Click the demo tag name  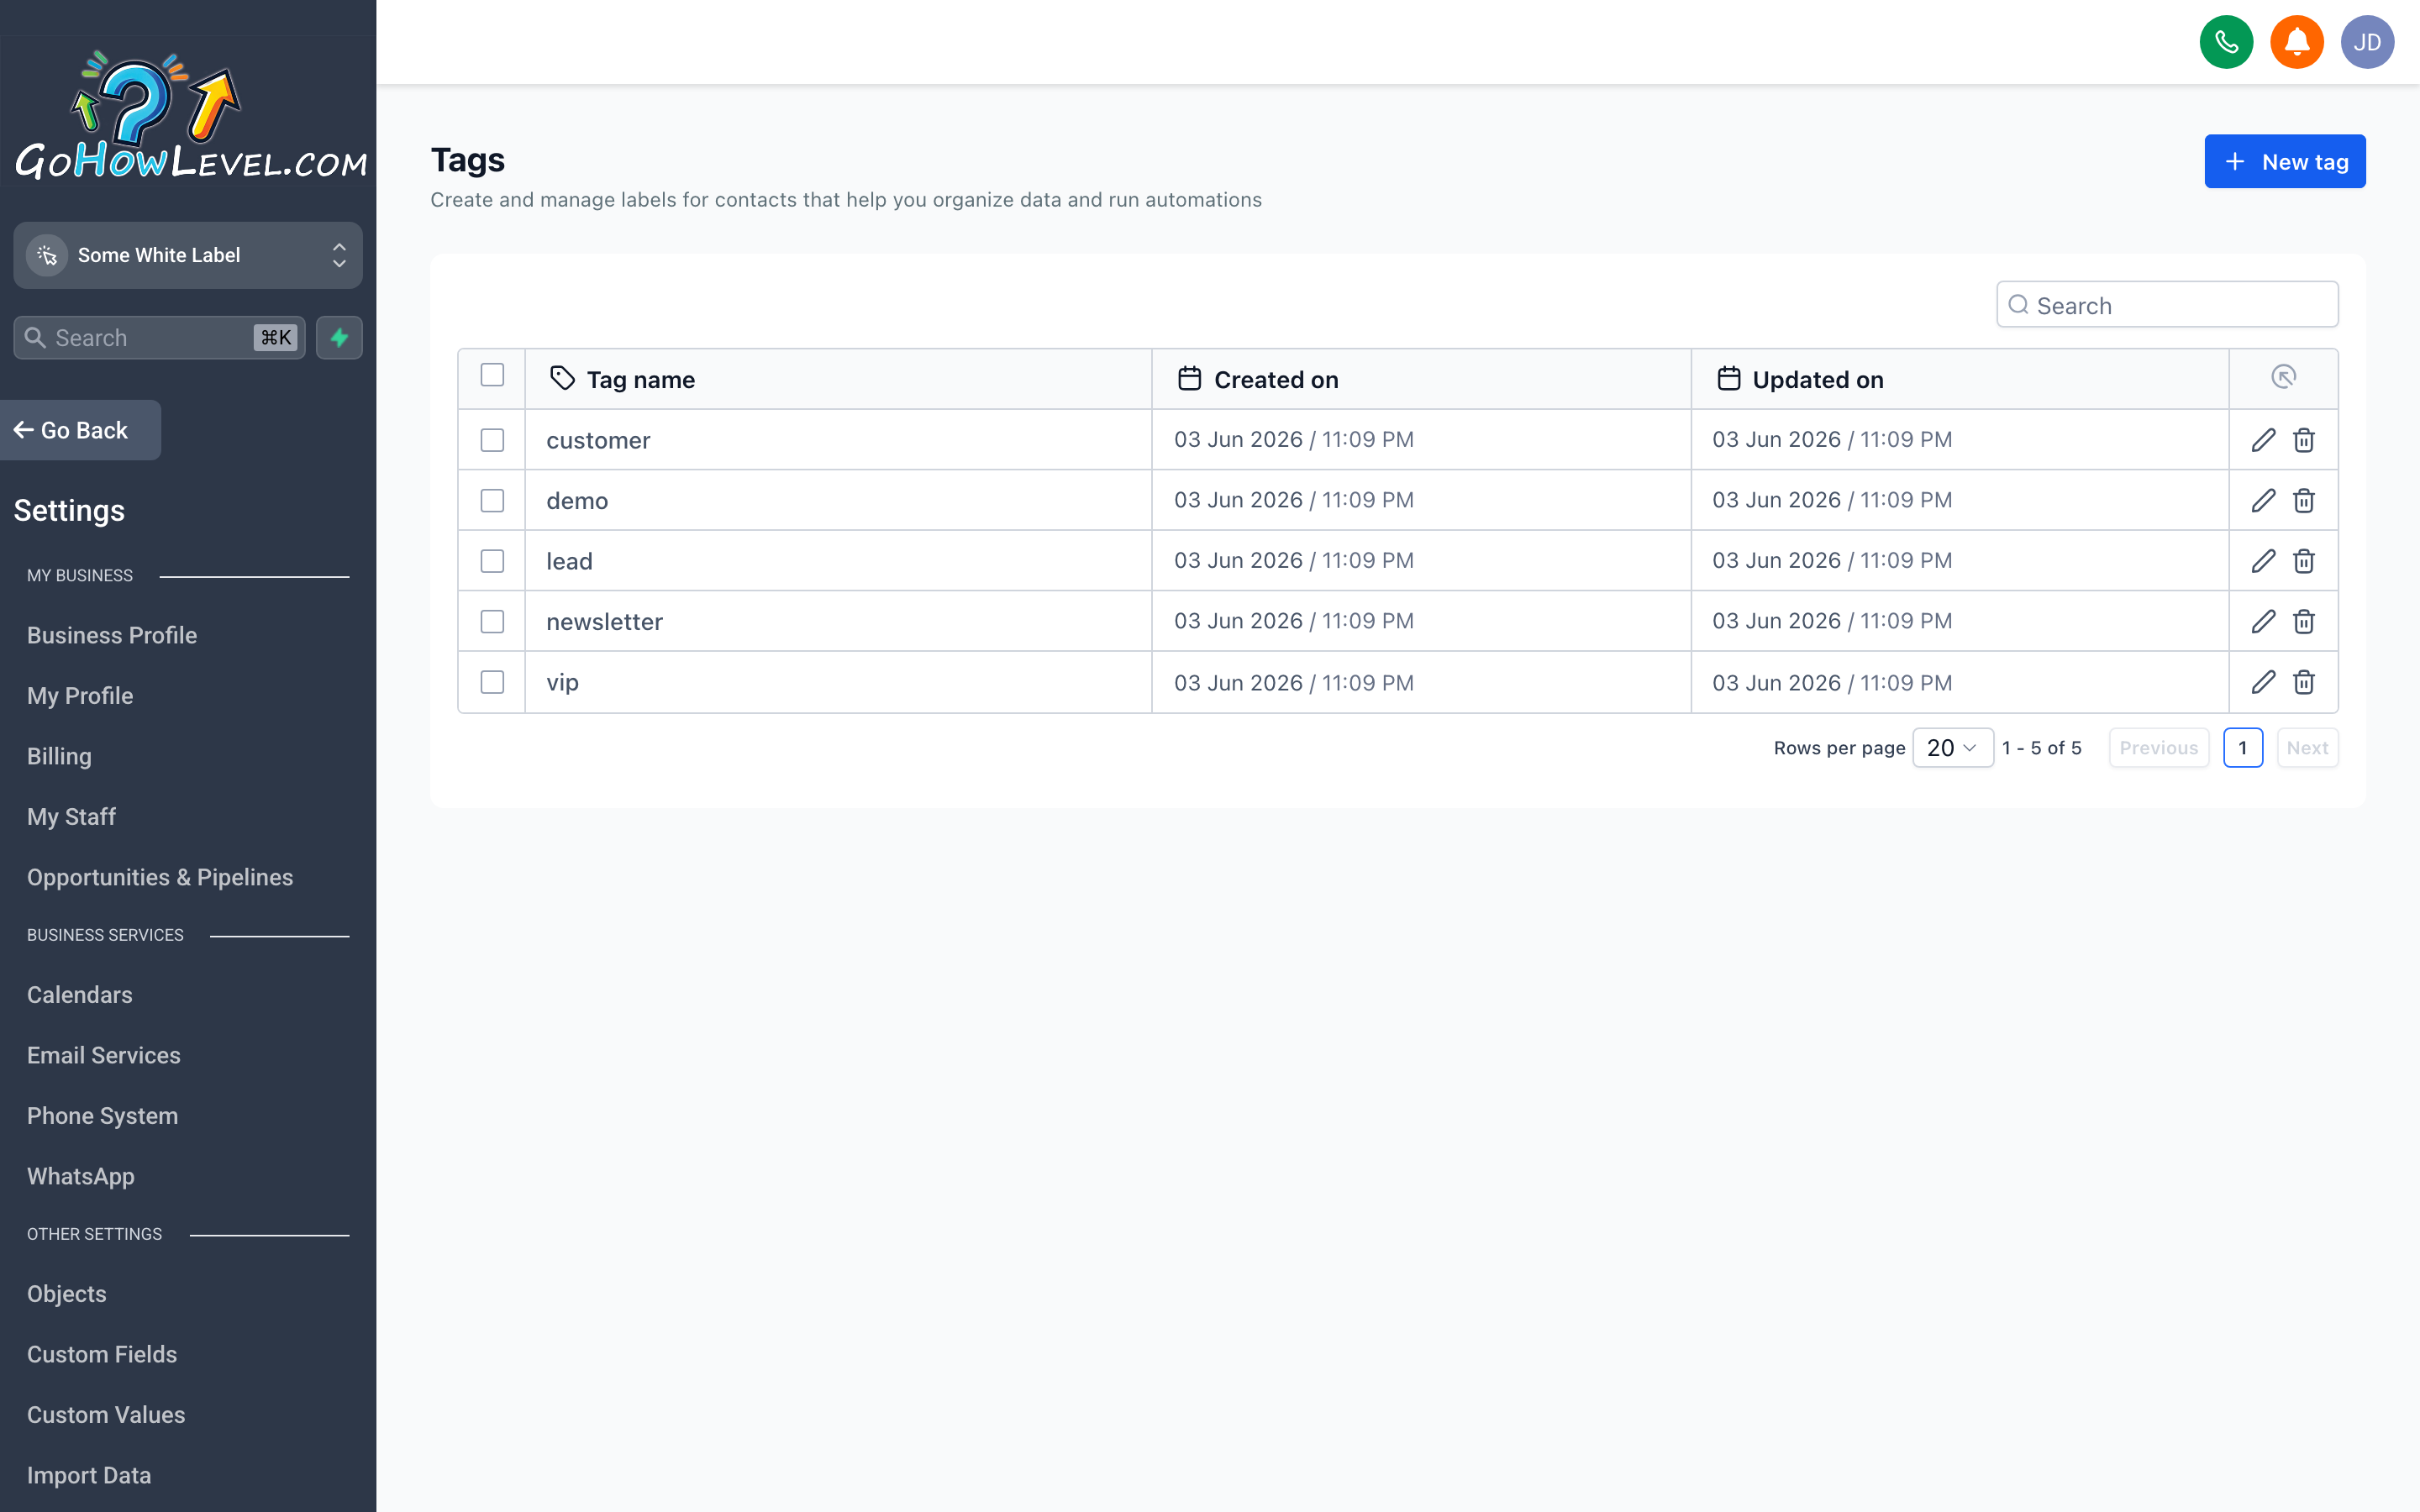577,500
